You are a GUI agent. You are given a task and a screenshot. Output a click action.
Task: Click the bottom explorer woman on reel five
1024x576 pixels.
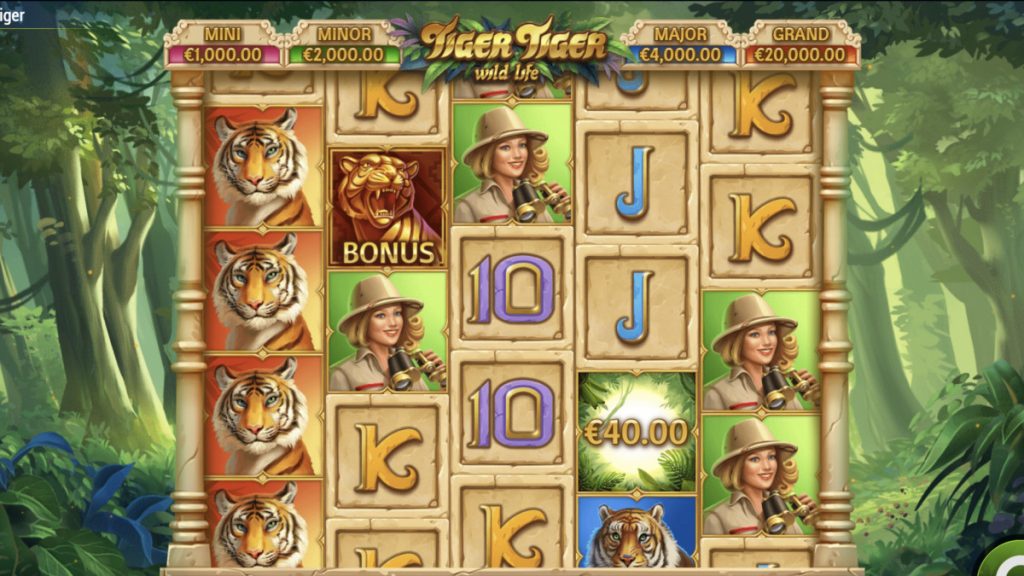(761, 475)
